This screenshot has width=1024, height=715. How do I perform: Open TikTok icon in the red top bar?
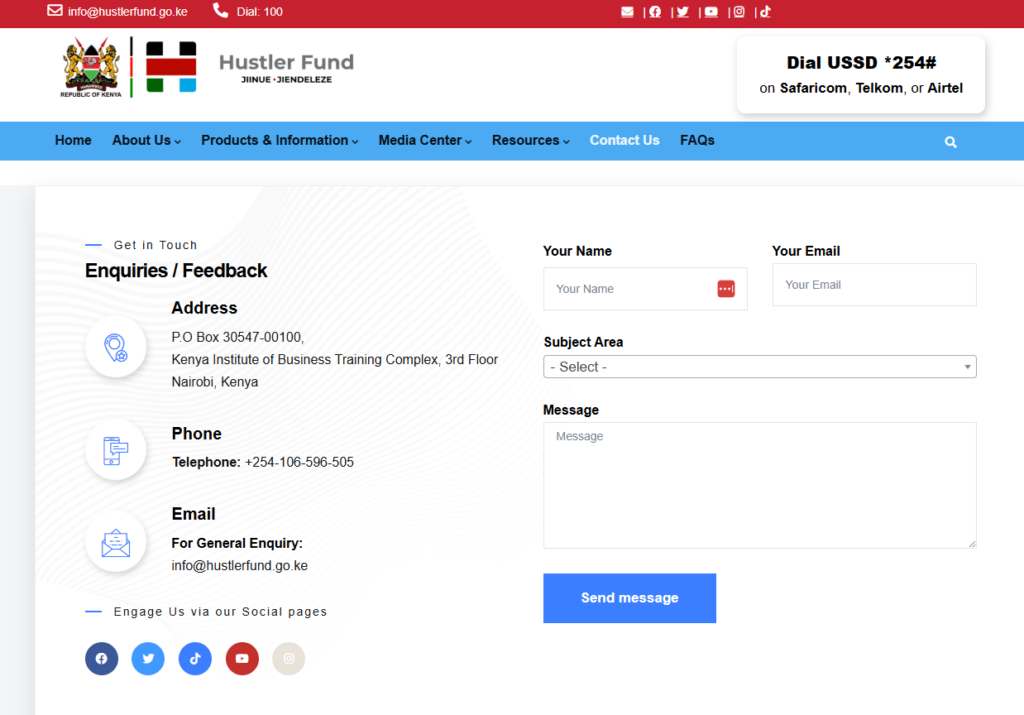[x=765, y=12]
